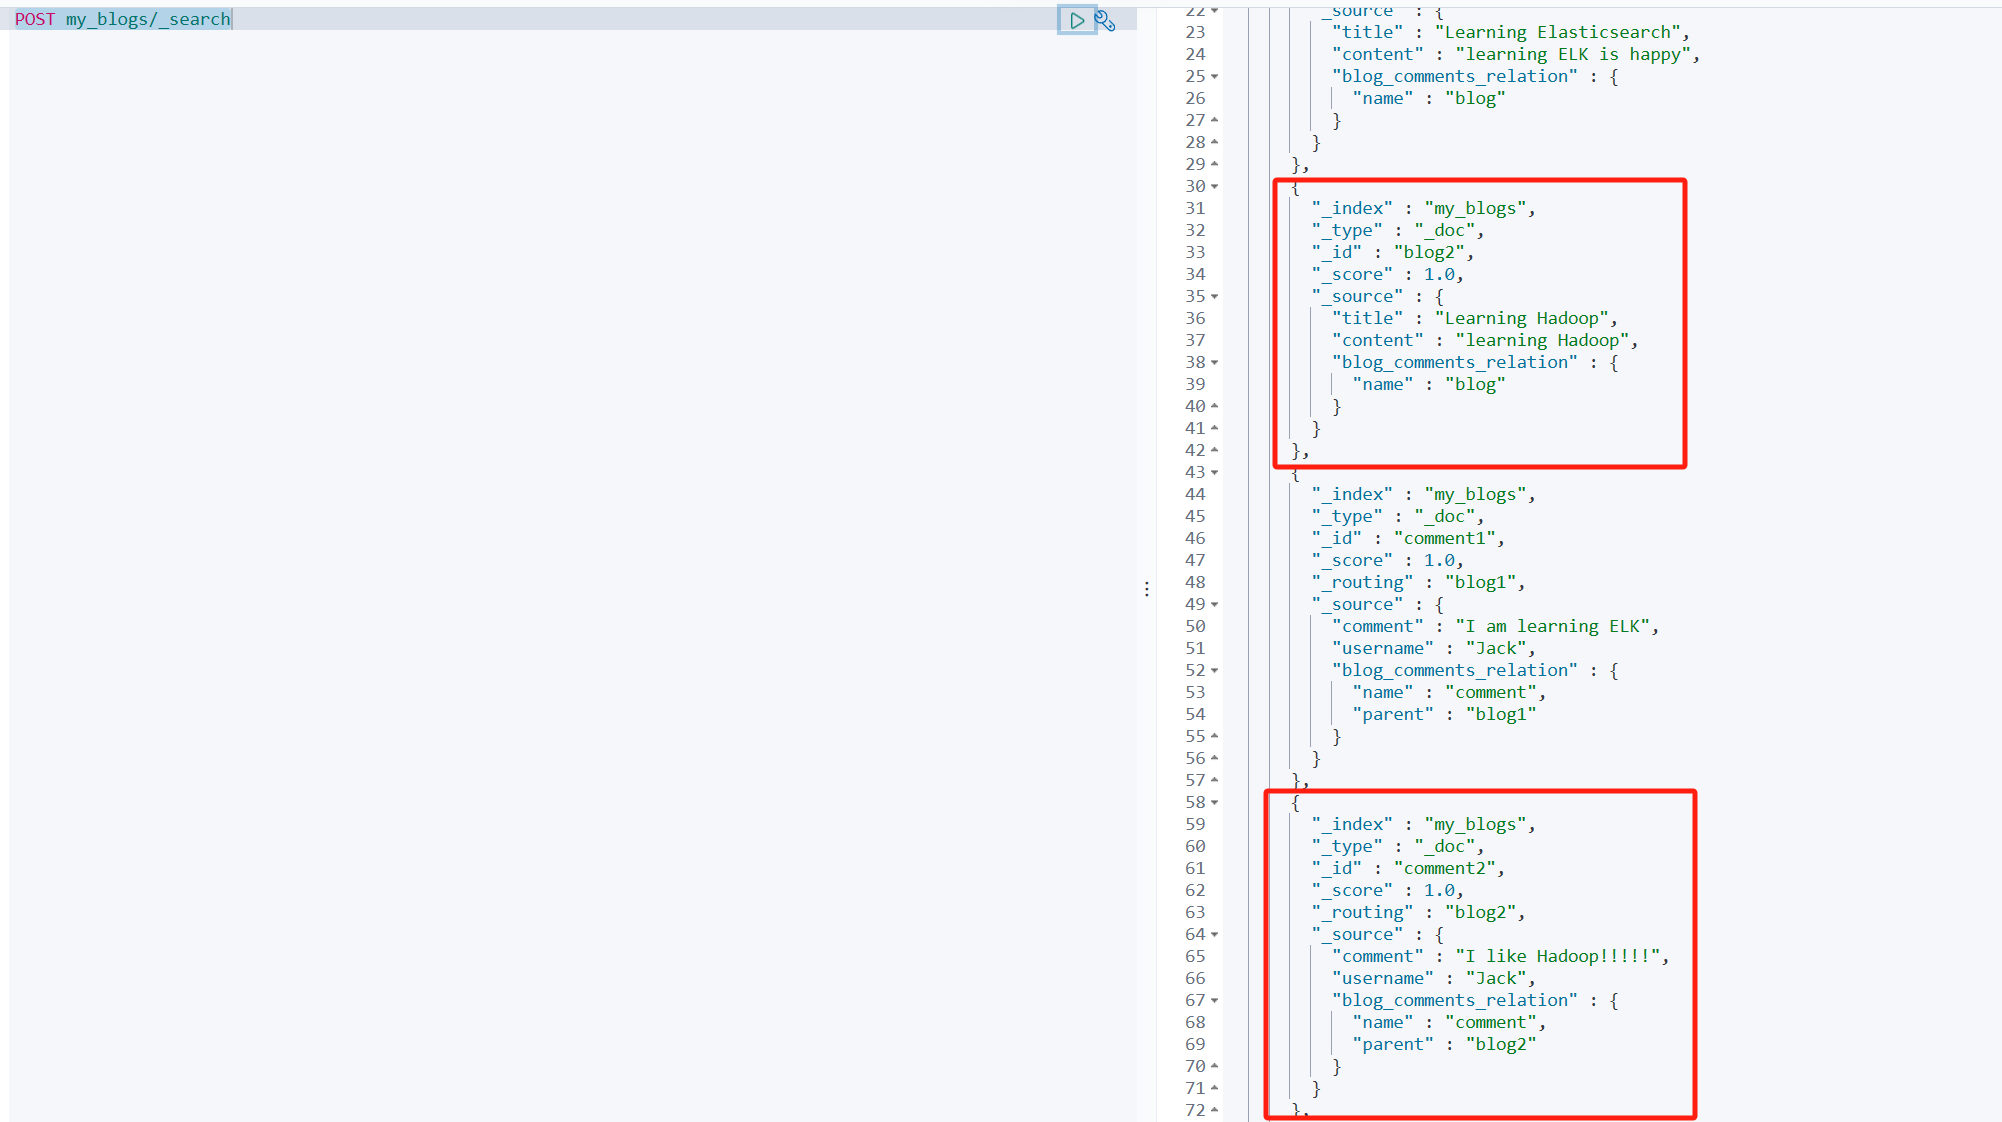The width and height of the screenshot is (2002, 1122).
Task: Click the "_id" : "comment1" line
Action: tap(1408, 538)
